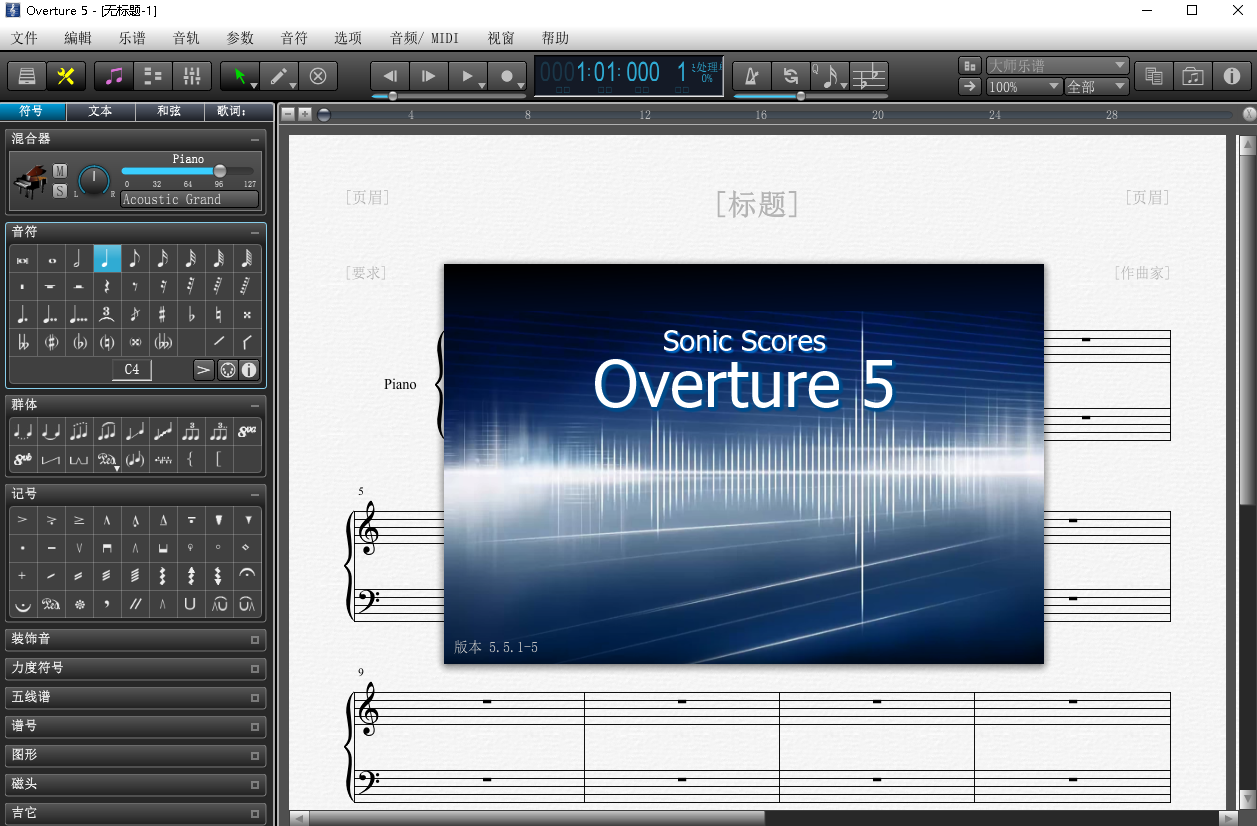The width and height of the screenshot is (1257, 826).
Task: Open the score view with the pink notes icon
Action: tap(114, 76)
